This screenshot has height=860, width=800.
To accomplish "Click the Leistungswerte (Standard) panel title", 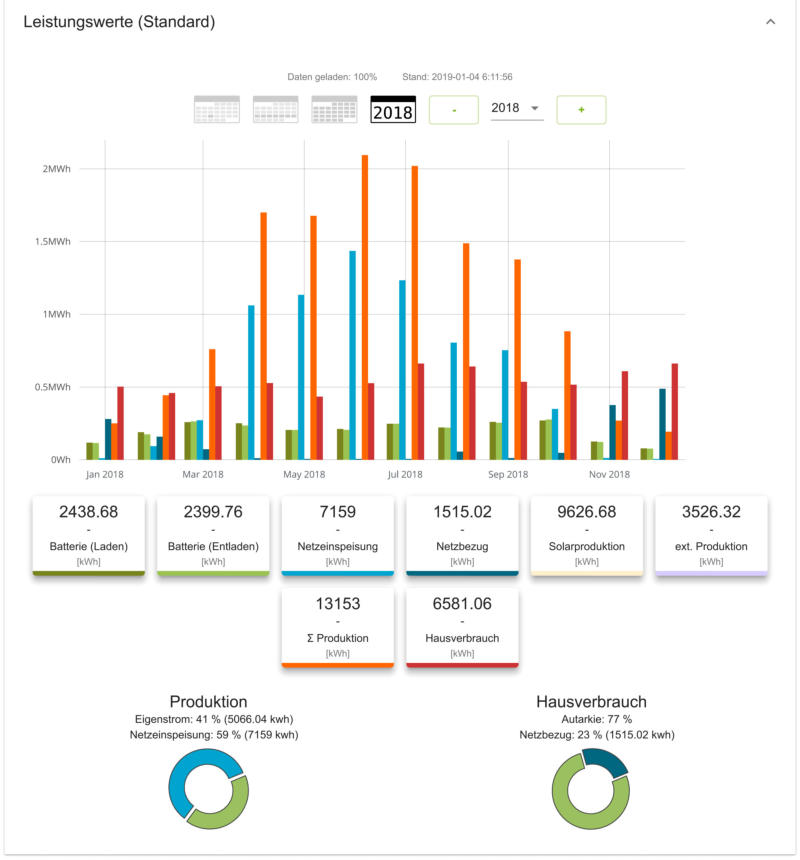I will click(x=119, y=21).
